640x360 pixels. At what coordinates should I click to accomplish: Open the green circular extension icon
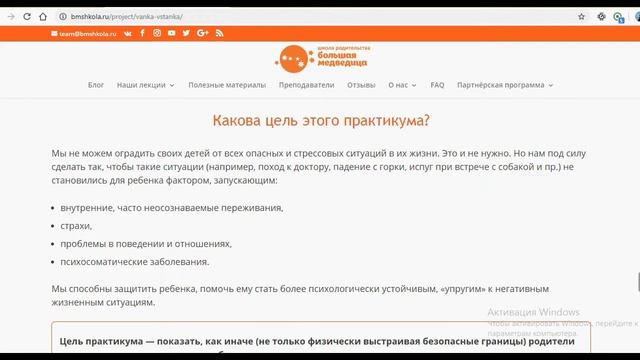(618, 17)
